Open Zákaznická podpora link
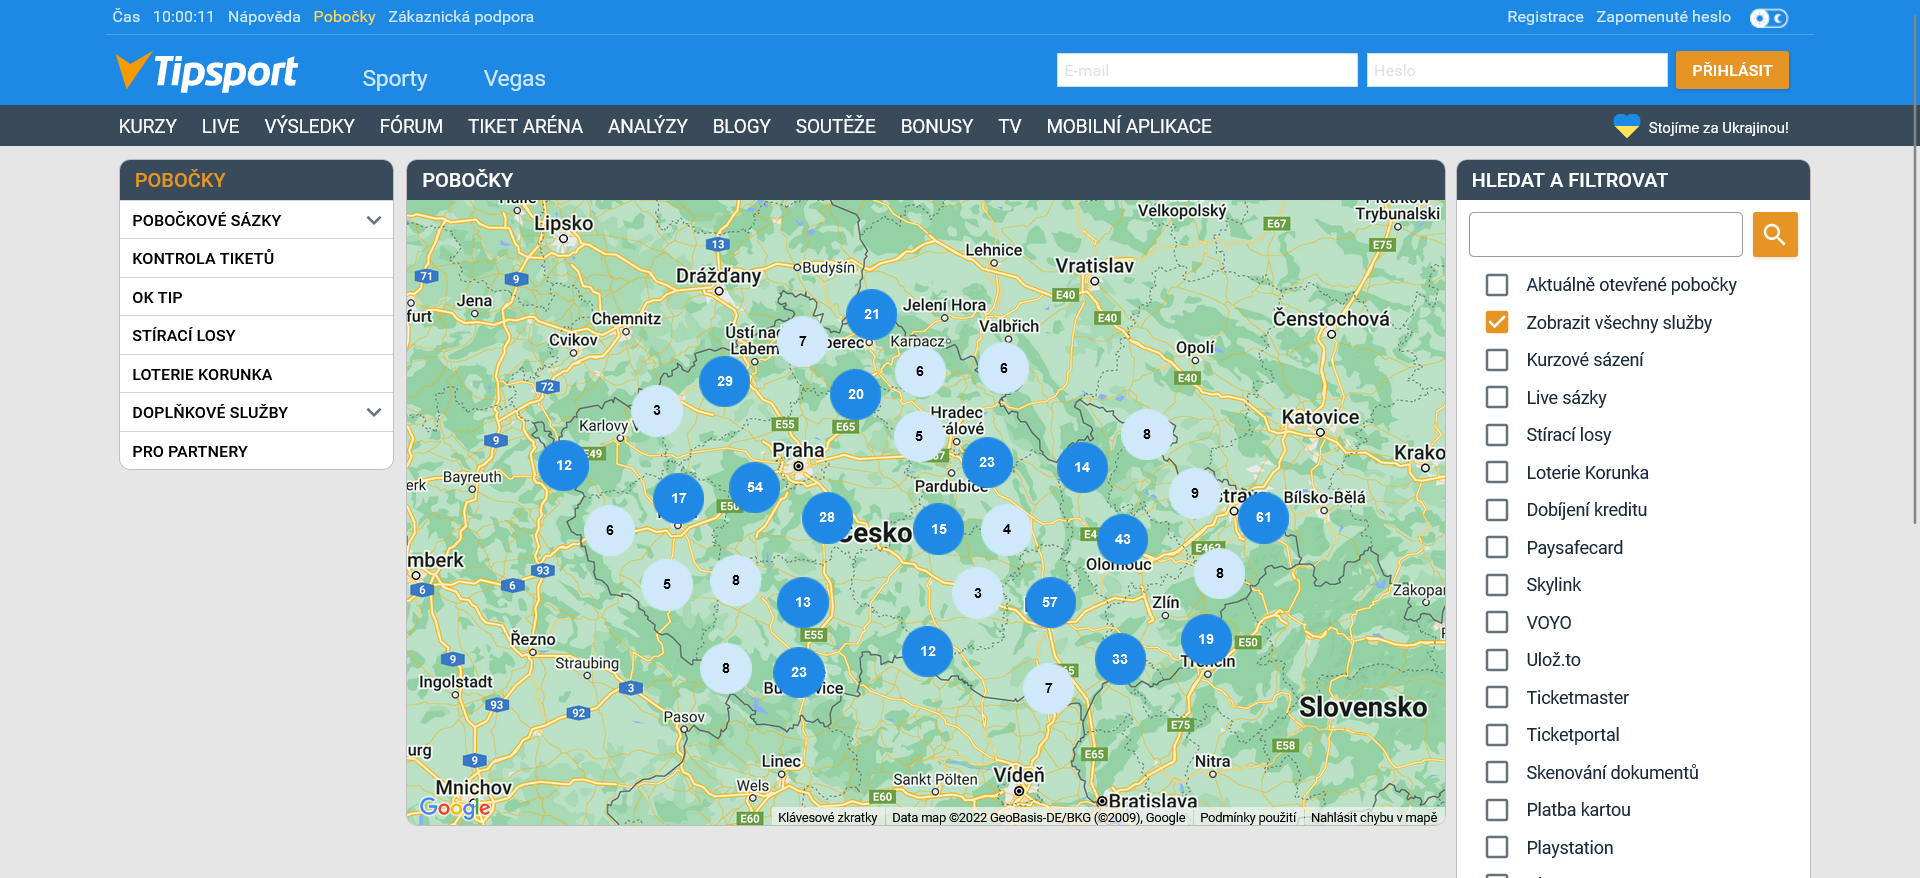 461,17
